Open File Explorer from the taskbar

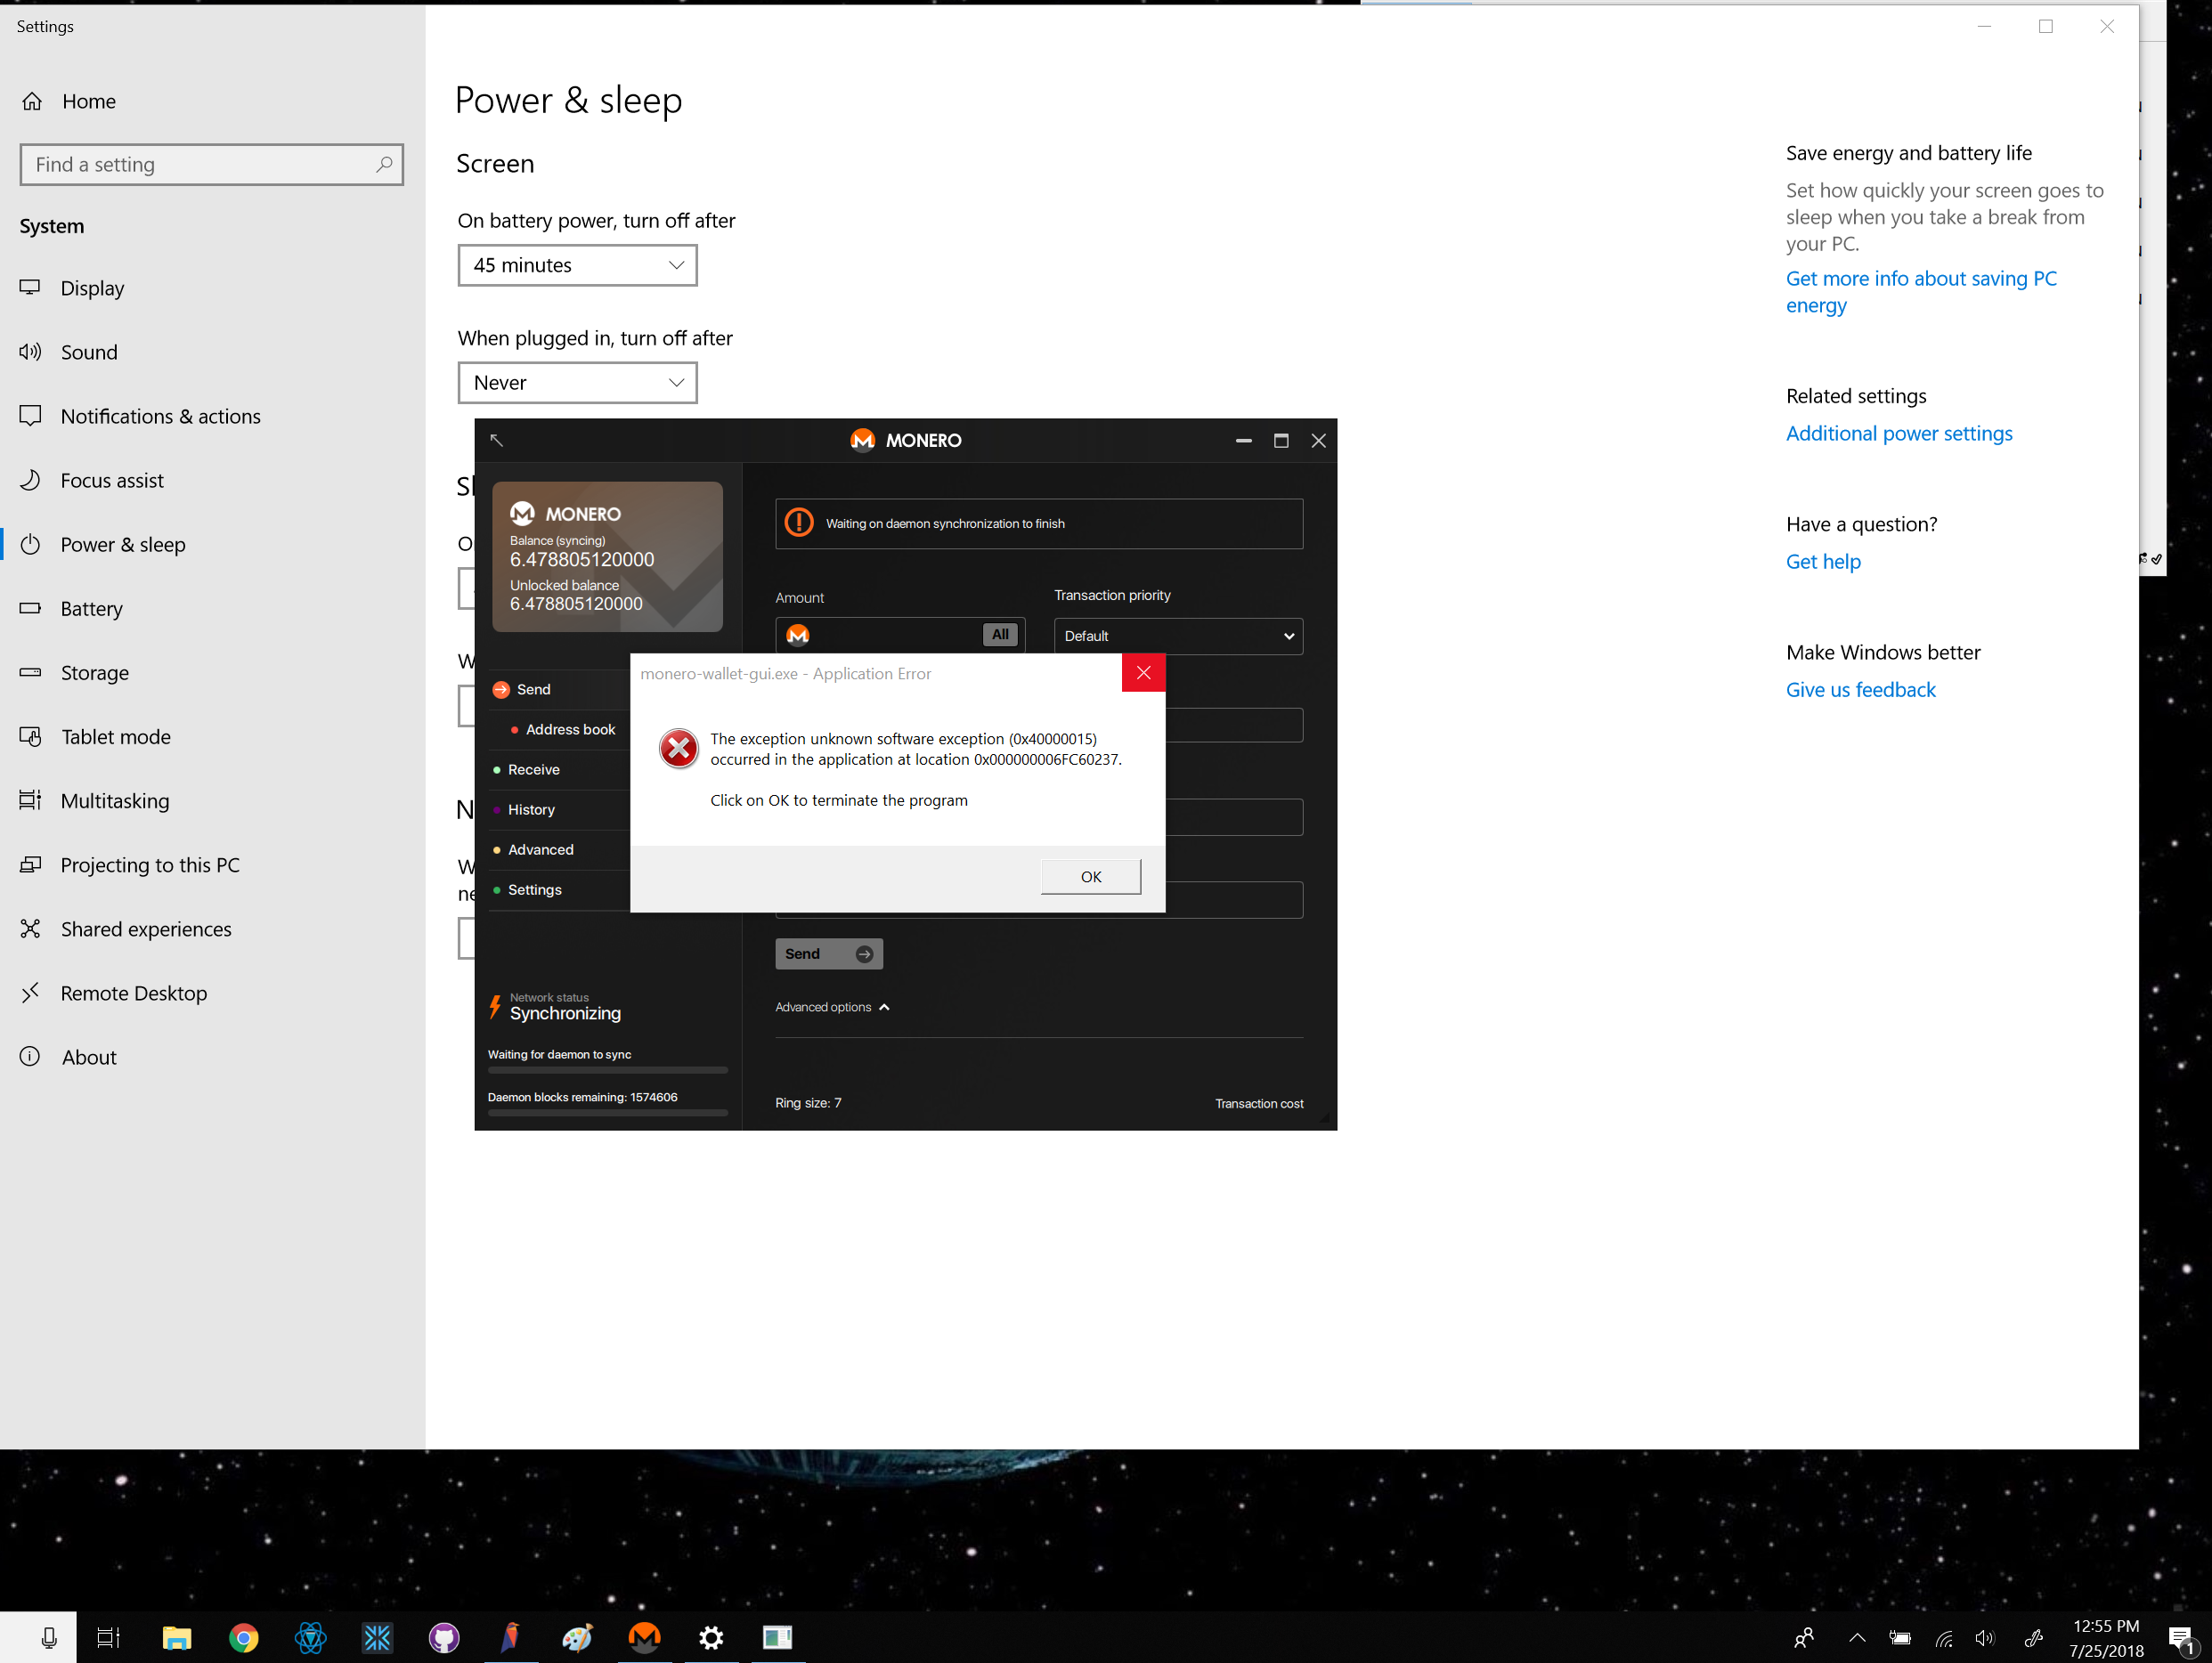(177, 1637)
